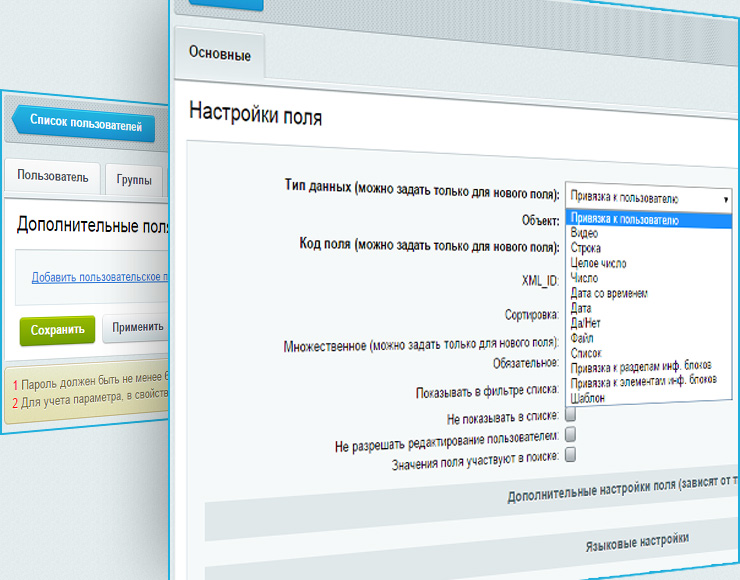
Task: Switch to the 'Пользователь' tab
Action: click(52, 178)
